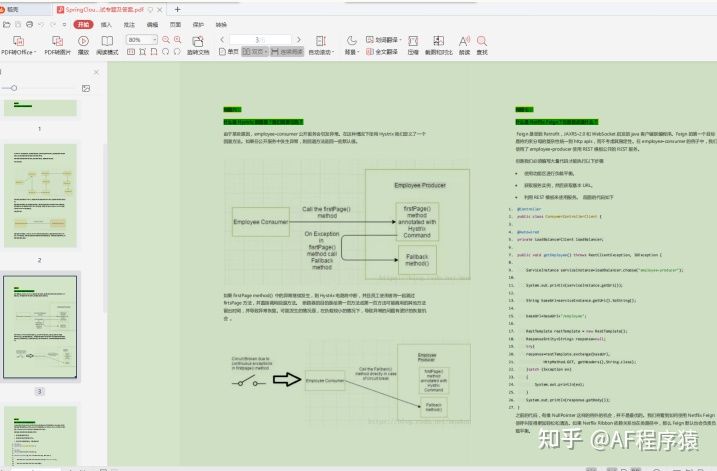
Task: Click the zoom in magnifier icon
Action: point(177,40)
